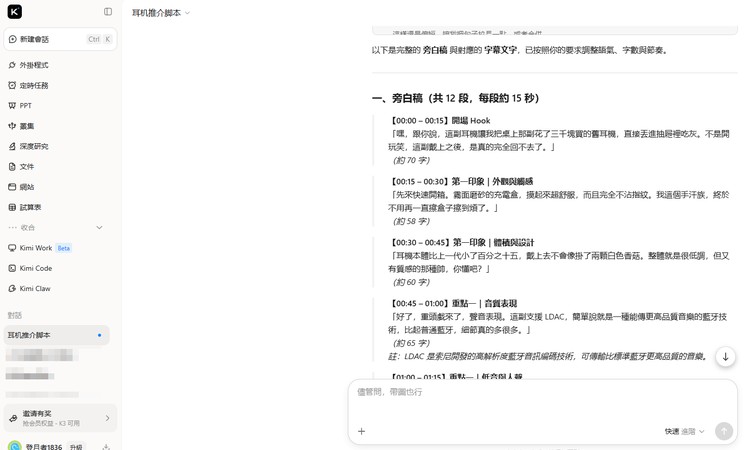Click the 新建會話 chat bubble icon
The width and height of the screenshot is (747, 450).
13,39
